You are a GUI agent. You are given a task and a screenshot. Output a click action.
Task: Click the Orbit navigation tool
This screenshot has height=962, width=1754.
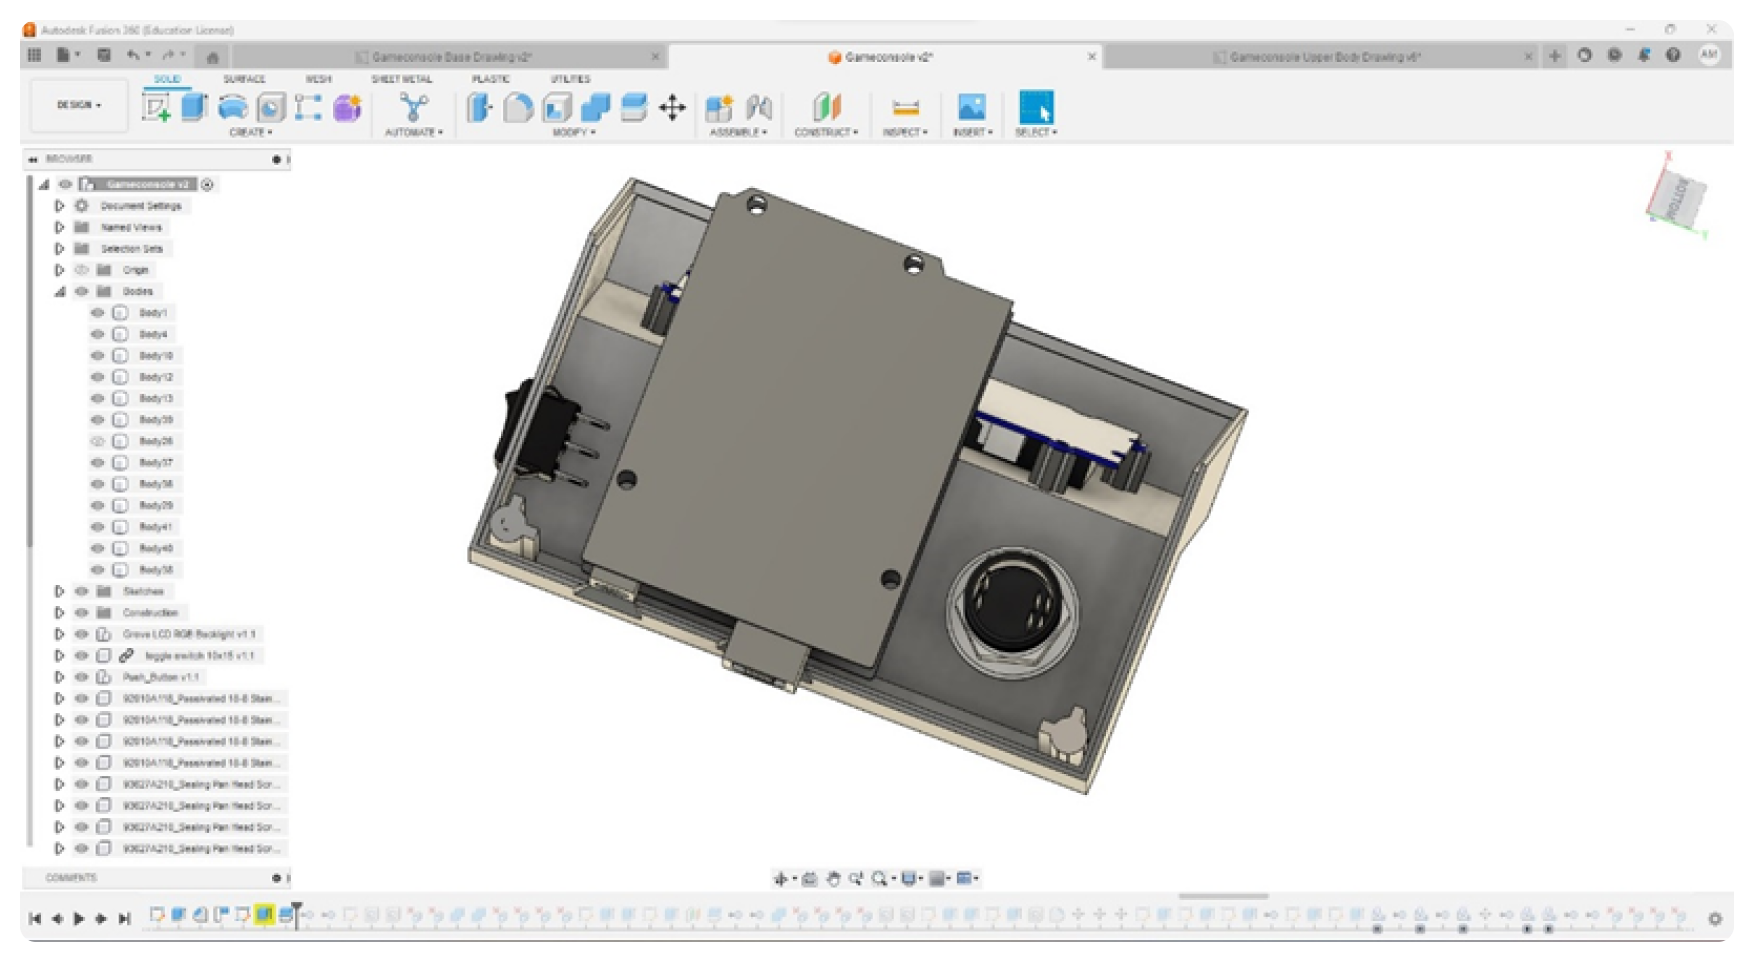tap(781, 879)
